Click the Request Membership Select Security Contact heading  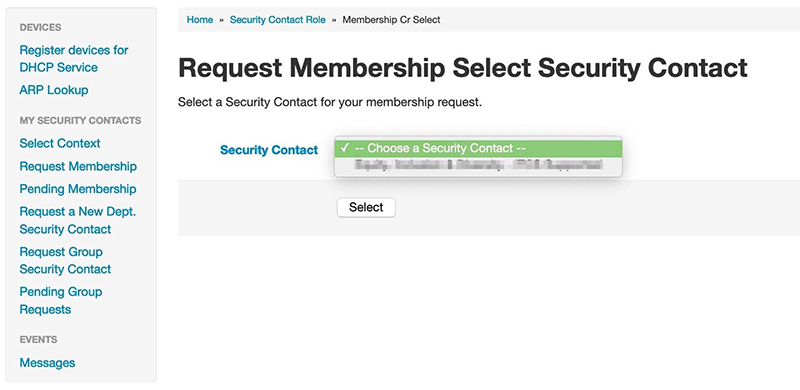(463, 68)
